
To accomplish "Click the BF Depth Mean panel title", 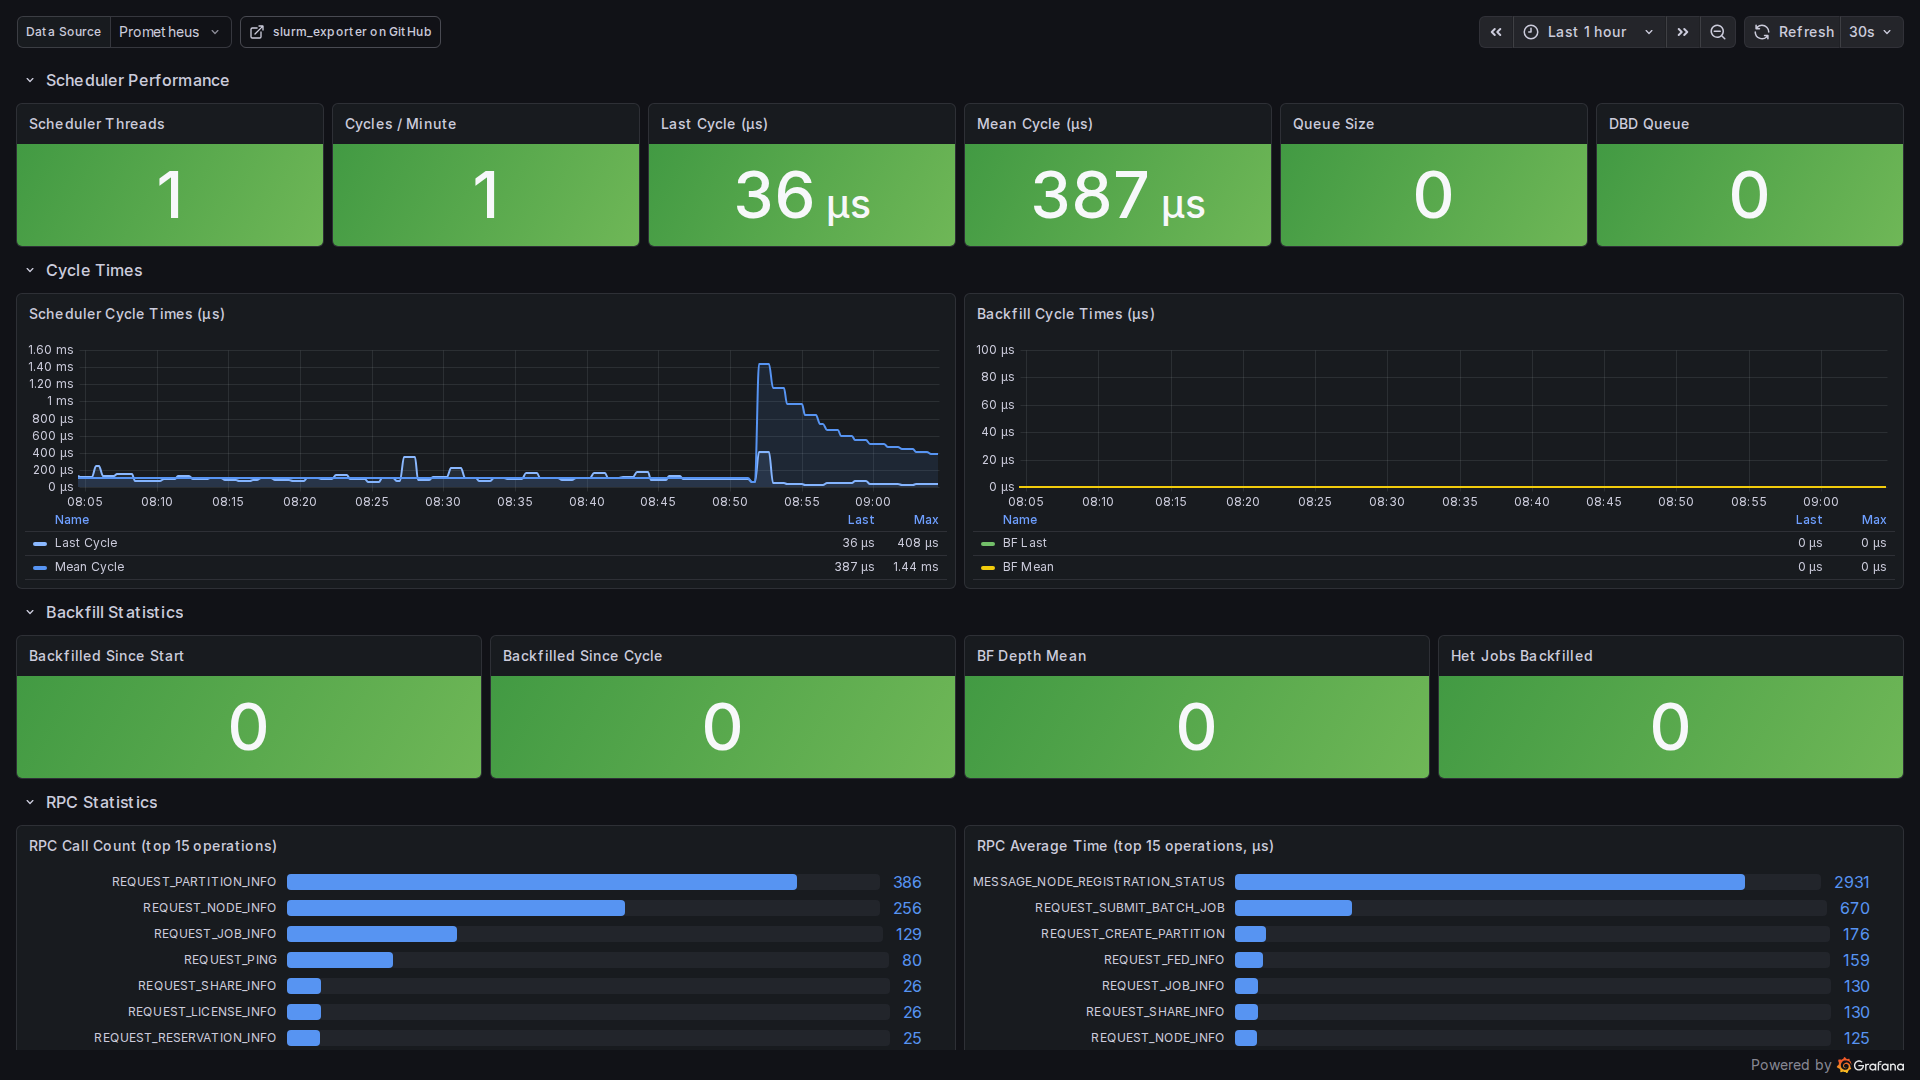I will 1032,656.
